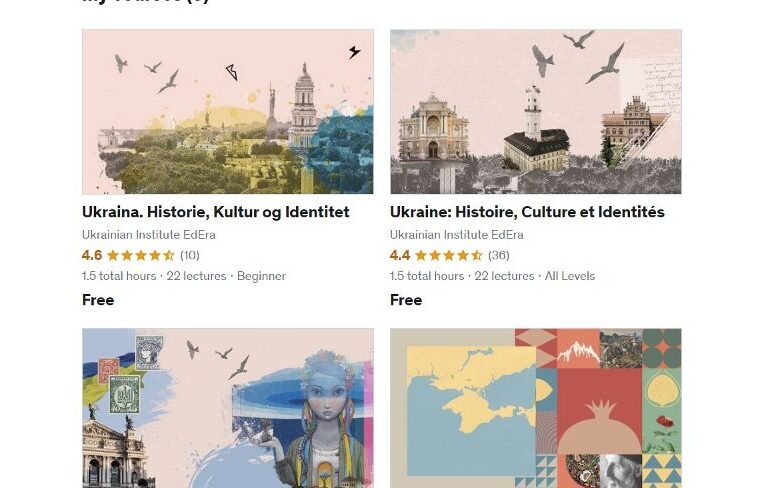Open 'Ukraina. Historie, Kultur og Identitet' title
Viewport: 758px width, 488px height.
coord(216,212)
